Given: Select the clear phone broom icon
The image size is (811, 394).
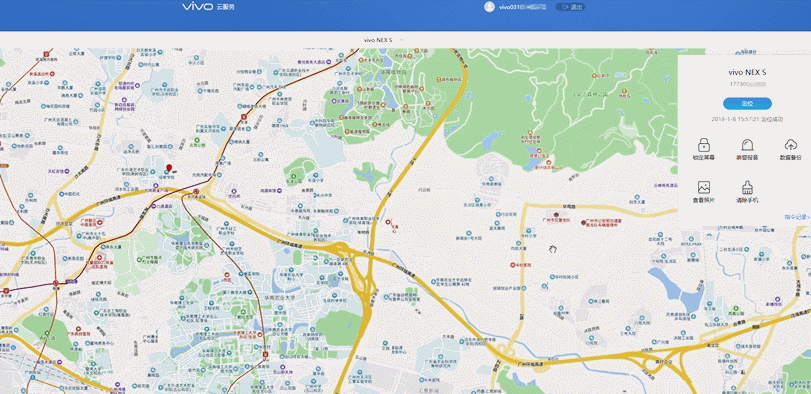Looking at the screenshot, I should [x=747, y=187].
